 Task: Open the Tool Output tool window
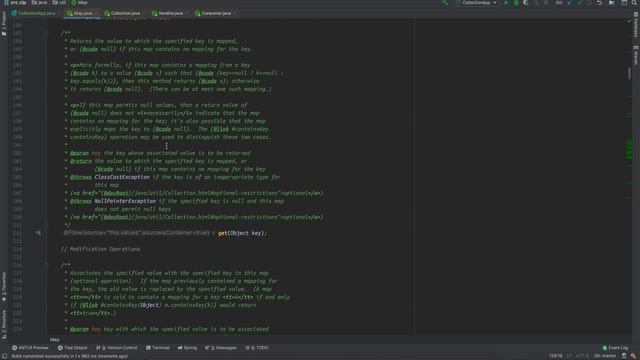pos(72,348)
